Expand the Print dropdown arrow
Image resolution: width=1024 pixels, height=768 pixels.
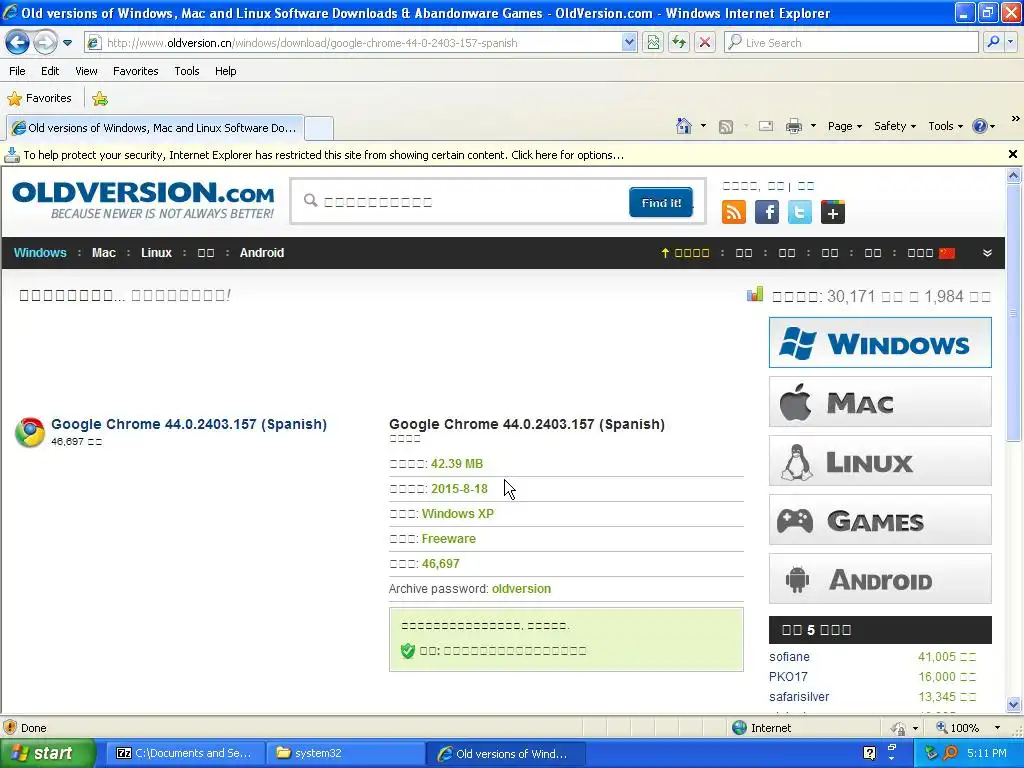[x=813, y=126]
